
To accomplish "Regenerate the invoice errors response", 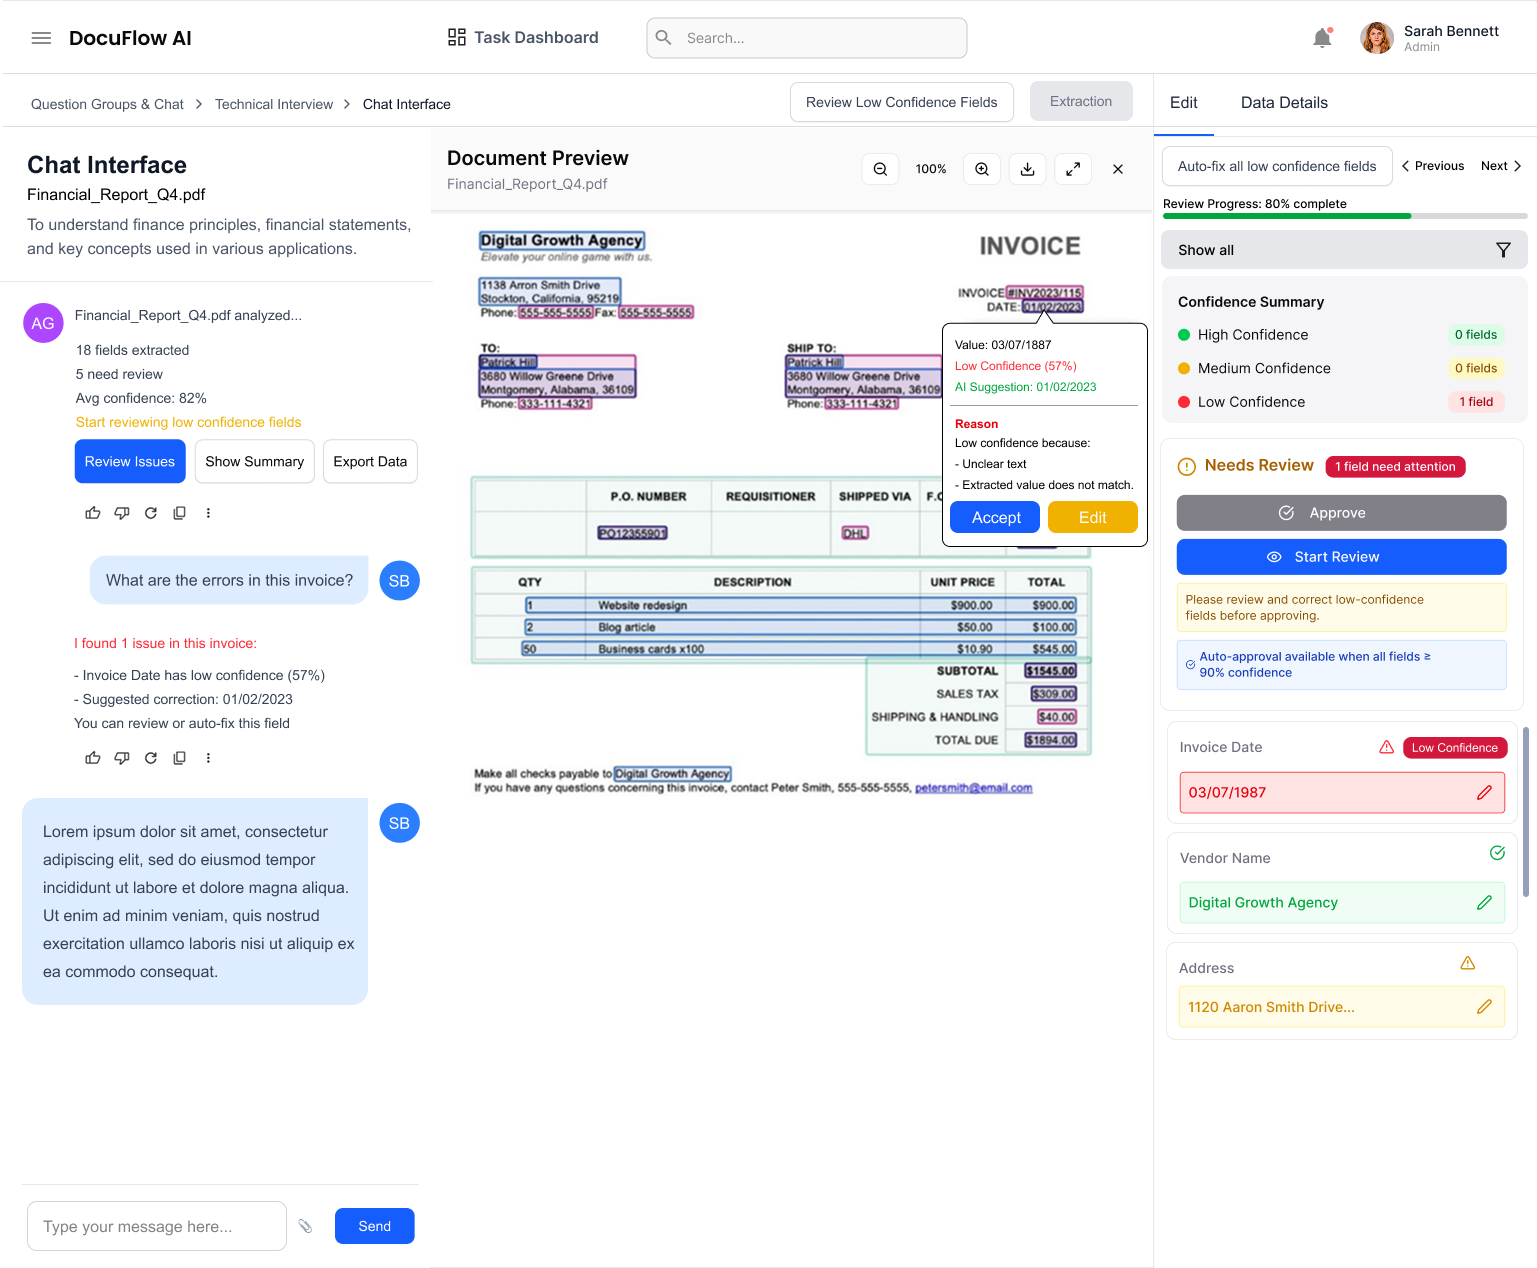I will point(151,758).
